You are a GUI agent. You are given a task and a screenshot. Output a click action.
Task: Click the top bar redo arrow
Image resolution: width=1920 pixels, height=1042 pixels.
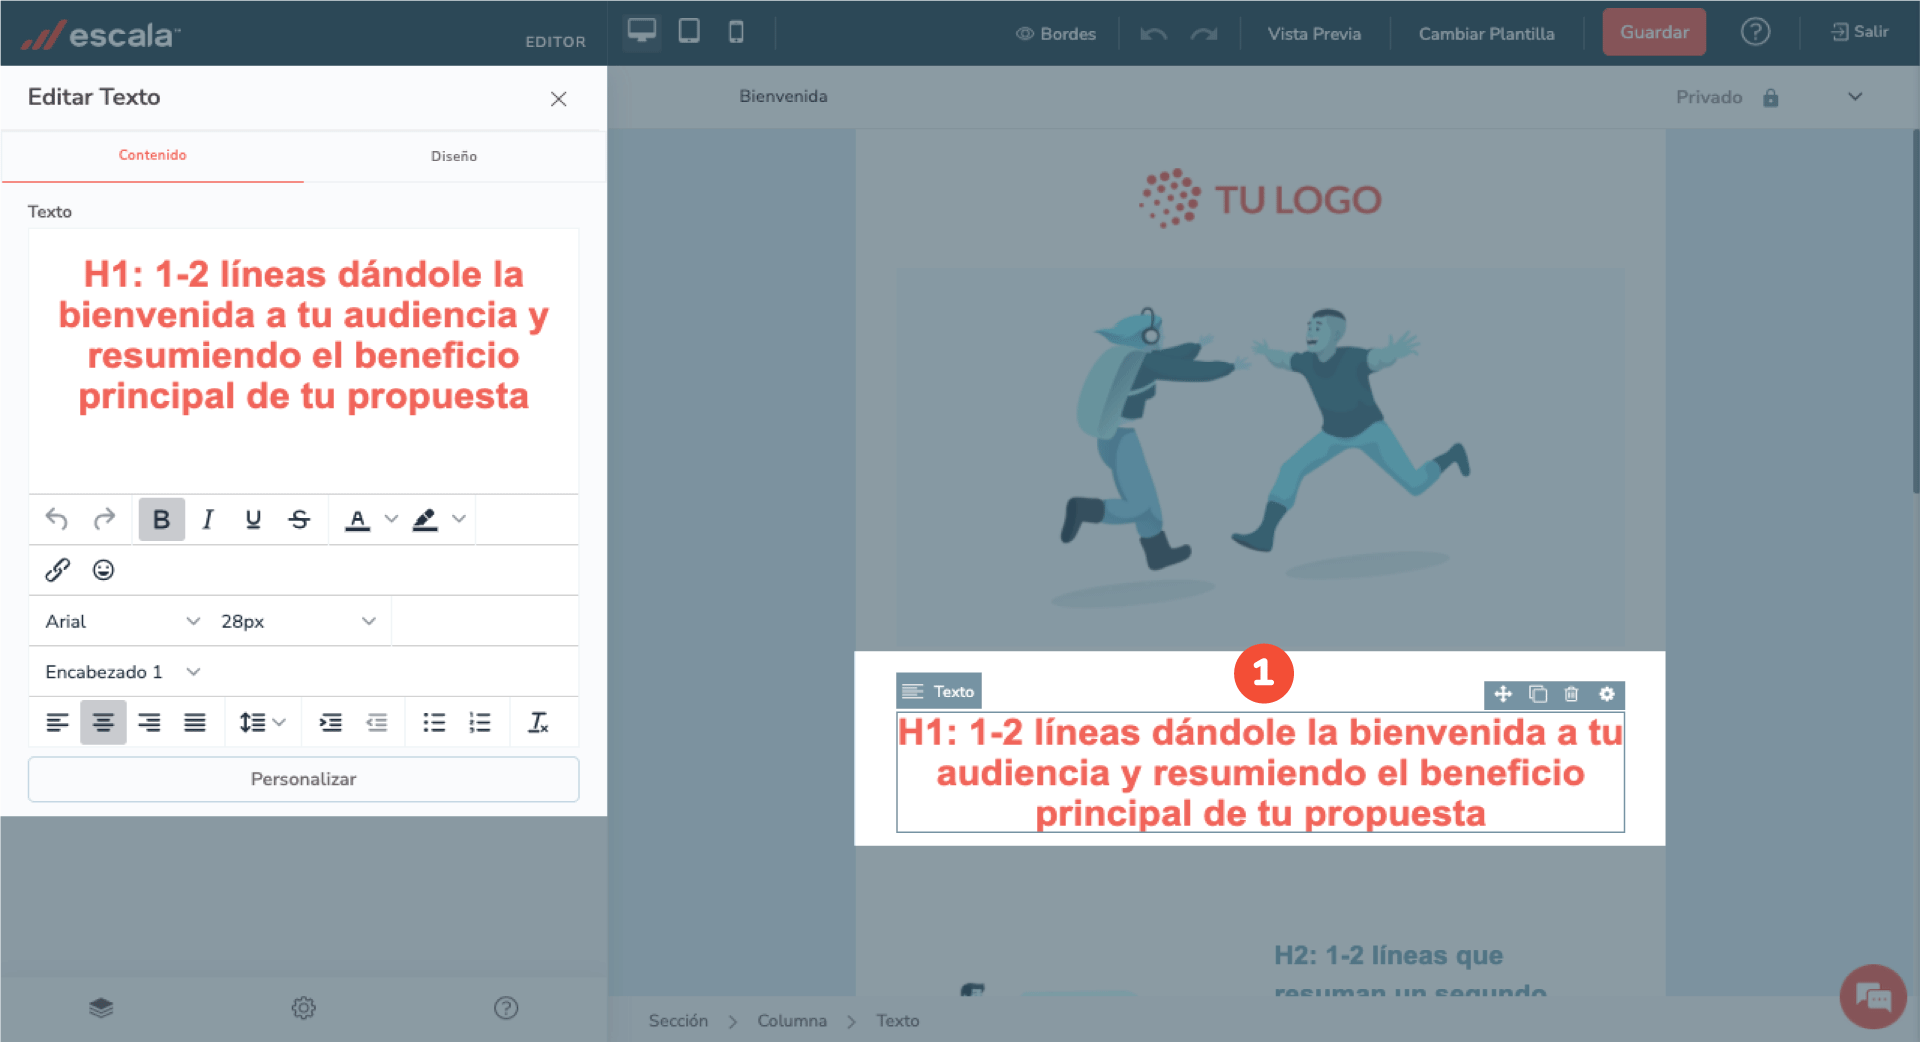pyautogui.click(x=1204, y=34)
